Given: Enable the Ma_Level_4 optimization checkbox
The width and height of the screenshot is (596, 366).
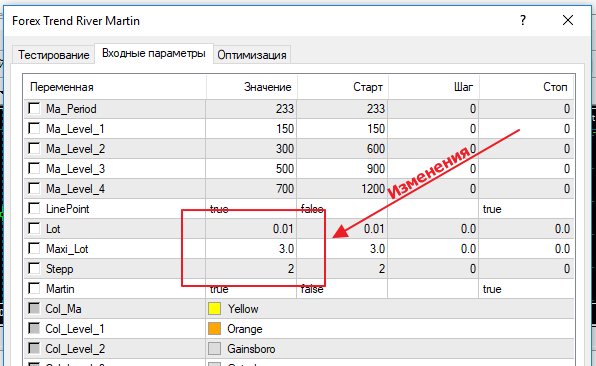Looking at the screenshot, I should tap(34, 189).
